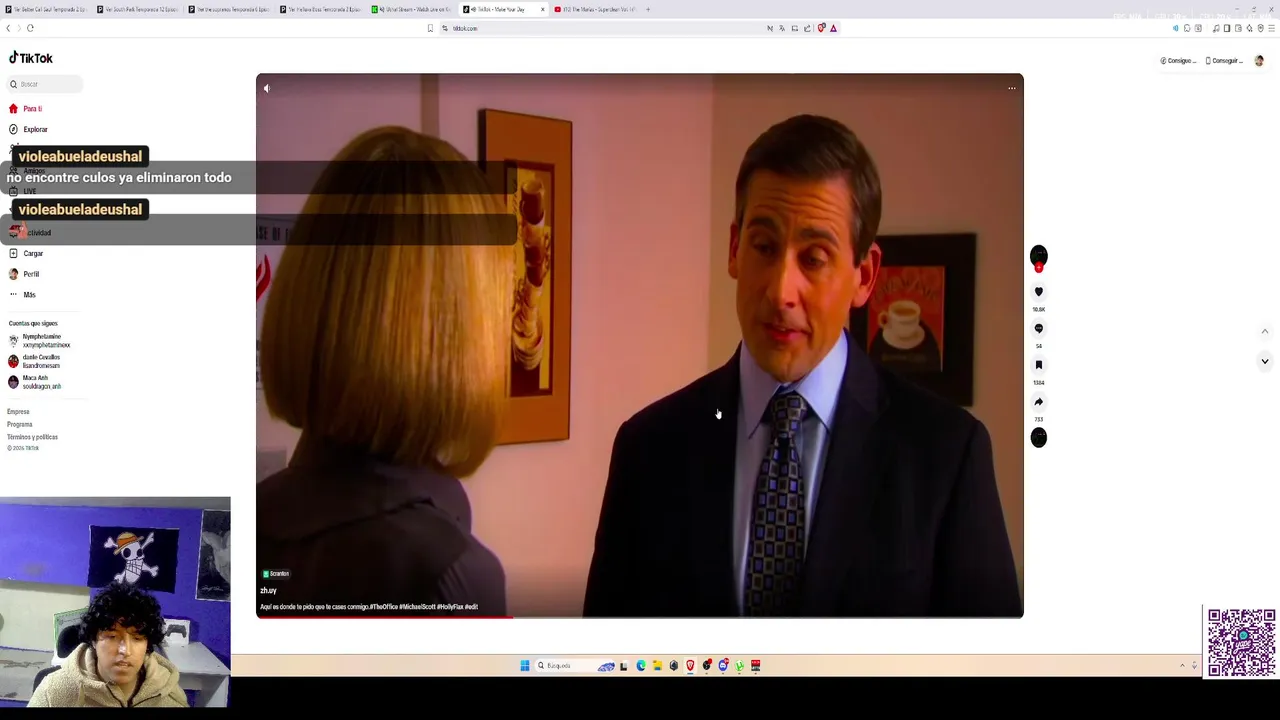Switch to the Venal Stream tab
Screen dimensions: 1280x720
click(410, 9)
